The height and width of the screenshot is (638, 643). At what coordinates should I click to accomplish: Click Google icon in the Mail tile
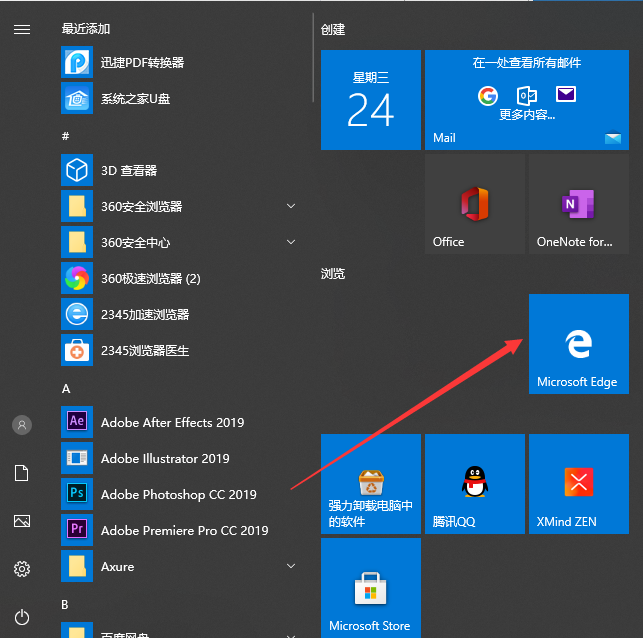tap(488, 96)
